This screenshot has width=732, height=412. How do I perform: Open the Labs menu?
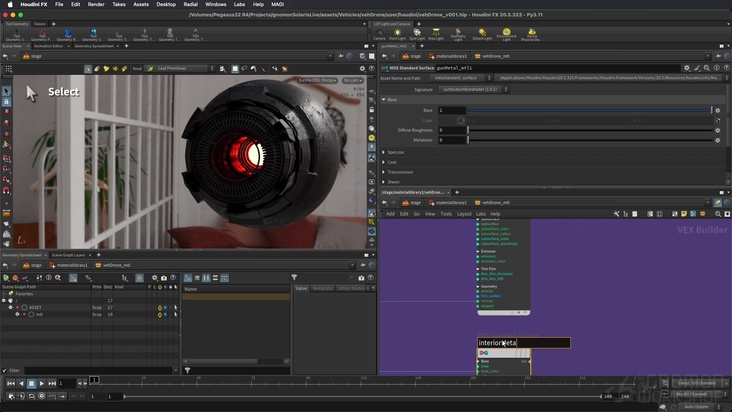point(239,4)
